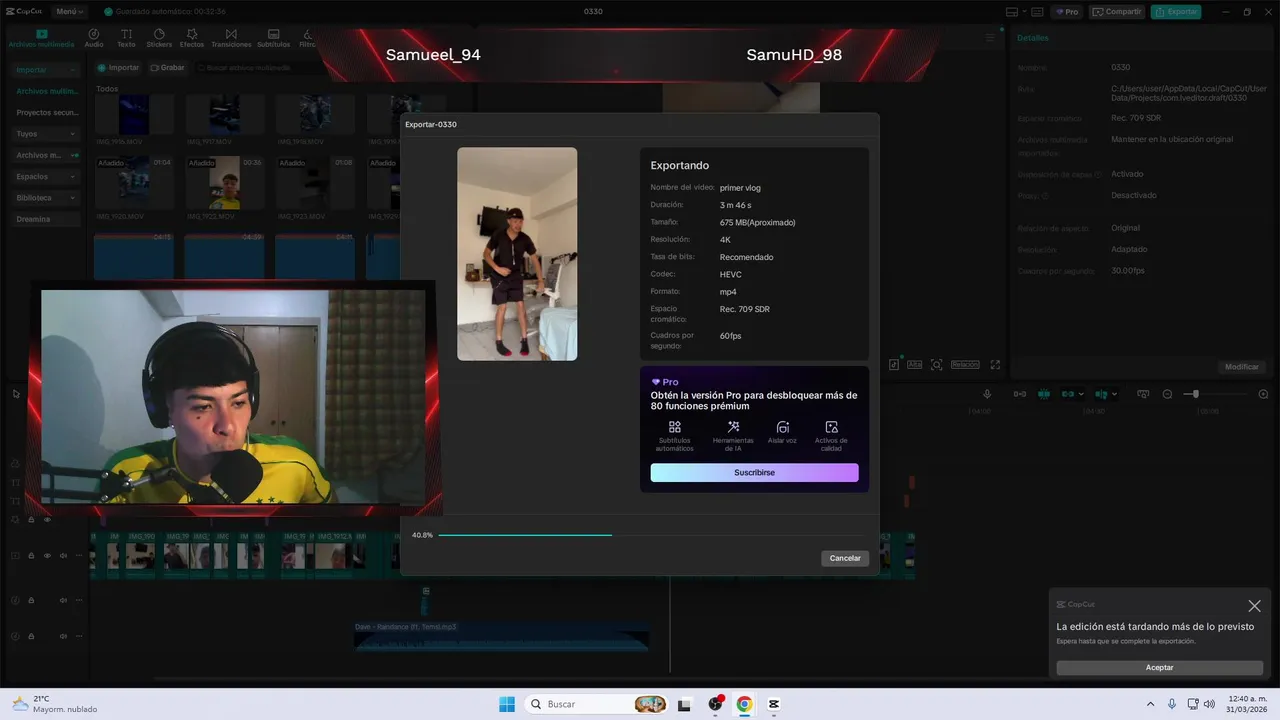1280x720 pixels.
Task: Select the timeline pointer selection tool
Action: [16, 394]
